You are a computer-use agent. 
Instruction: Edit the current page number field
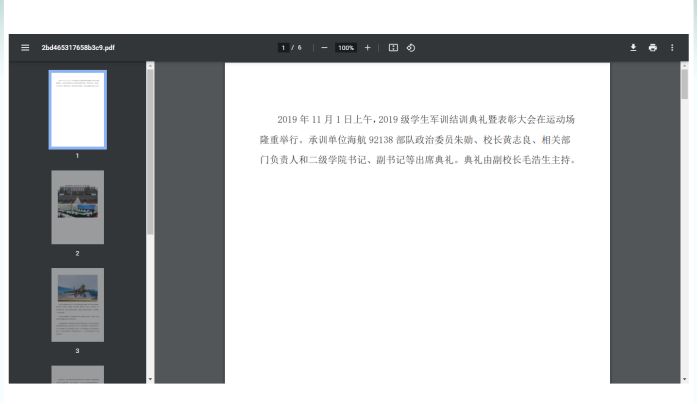(283, 48)
